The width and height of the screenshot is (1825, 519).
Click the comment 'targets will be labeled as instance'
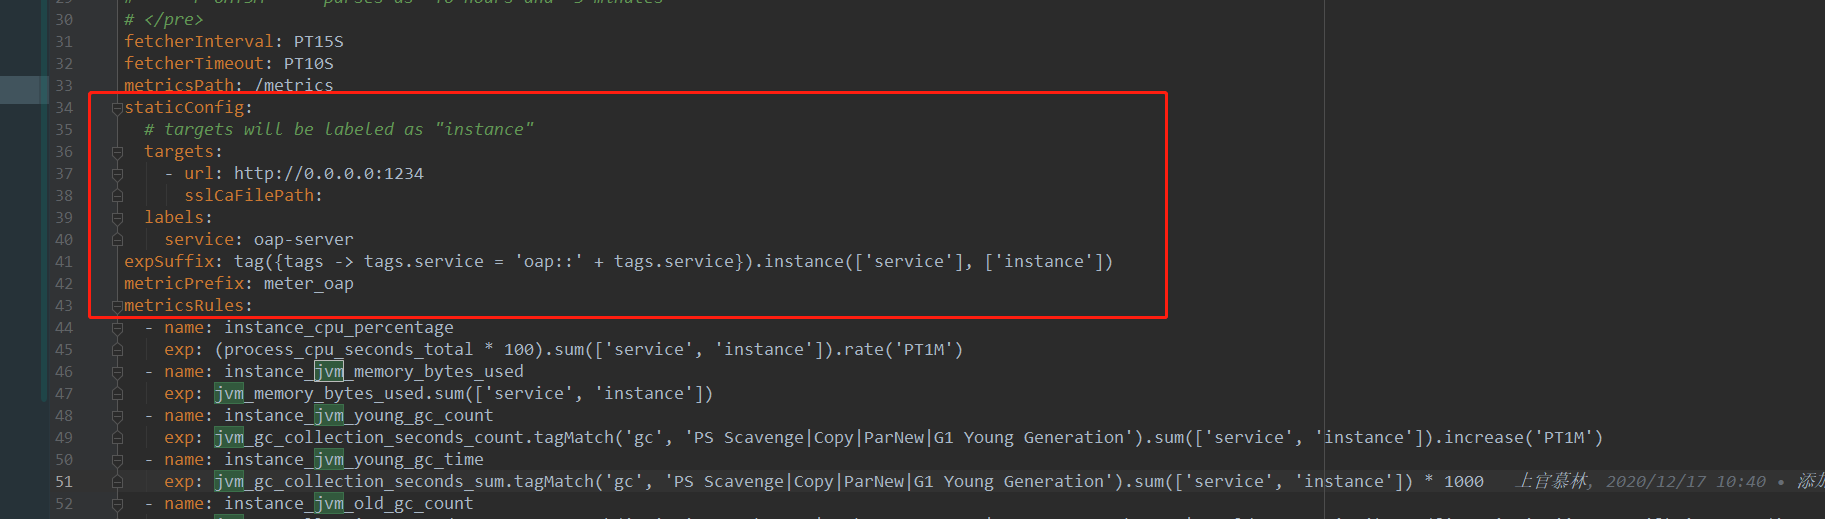[x=338, y=129]
